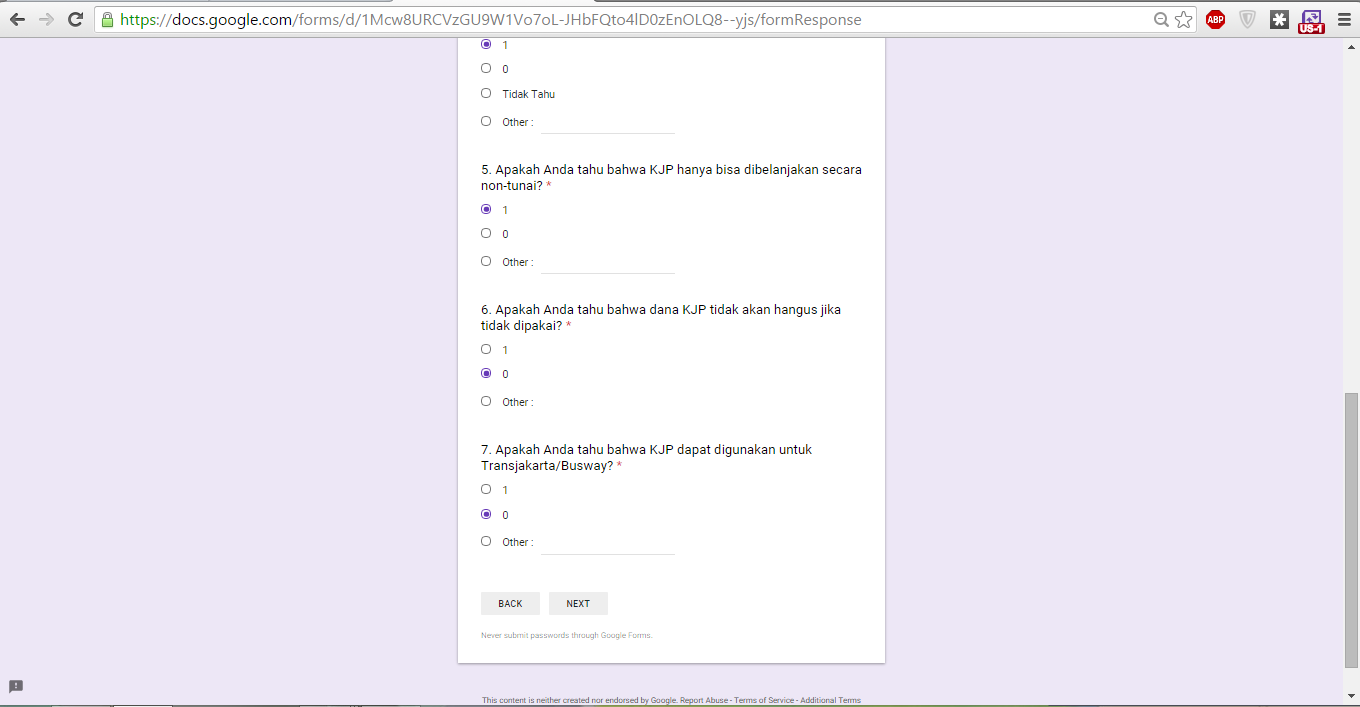Viewport: 1360px width, 707px height.
Task: Select option 1 for question 5 non-tunai
Action: pos(486,209)
